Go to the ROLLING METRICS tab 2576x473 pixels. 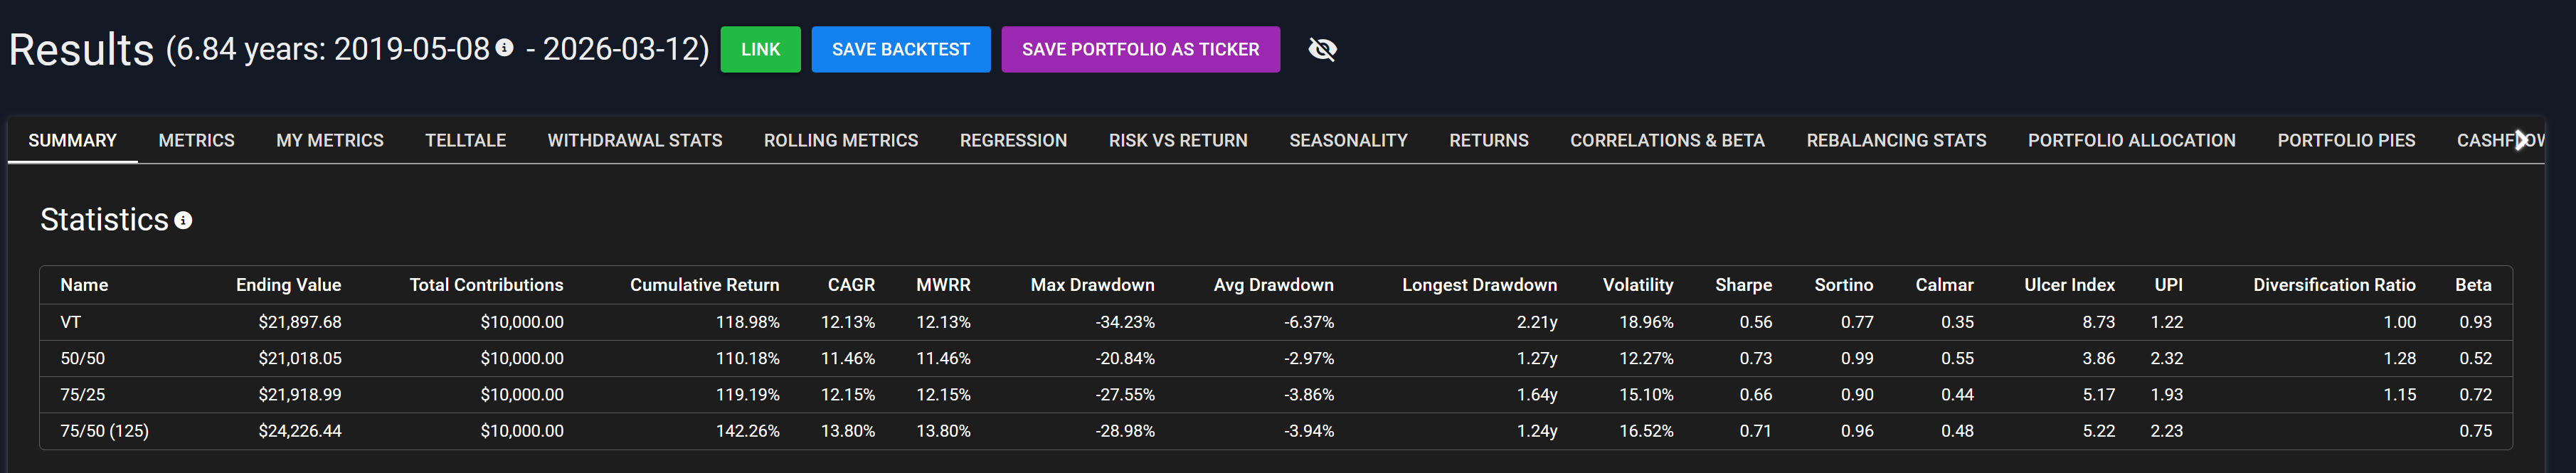pyautogui.click(x=840, y=140)
